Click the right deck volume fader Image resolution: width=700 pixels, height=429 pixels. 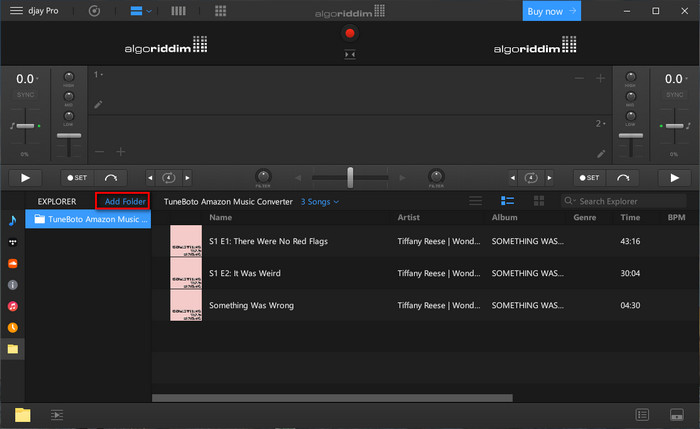pos(630,136)
